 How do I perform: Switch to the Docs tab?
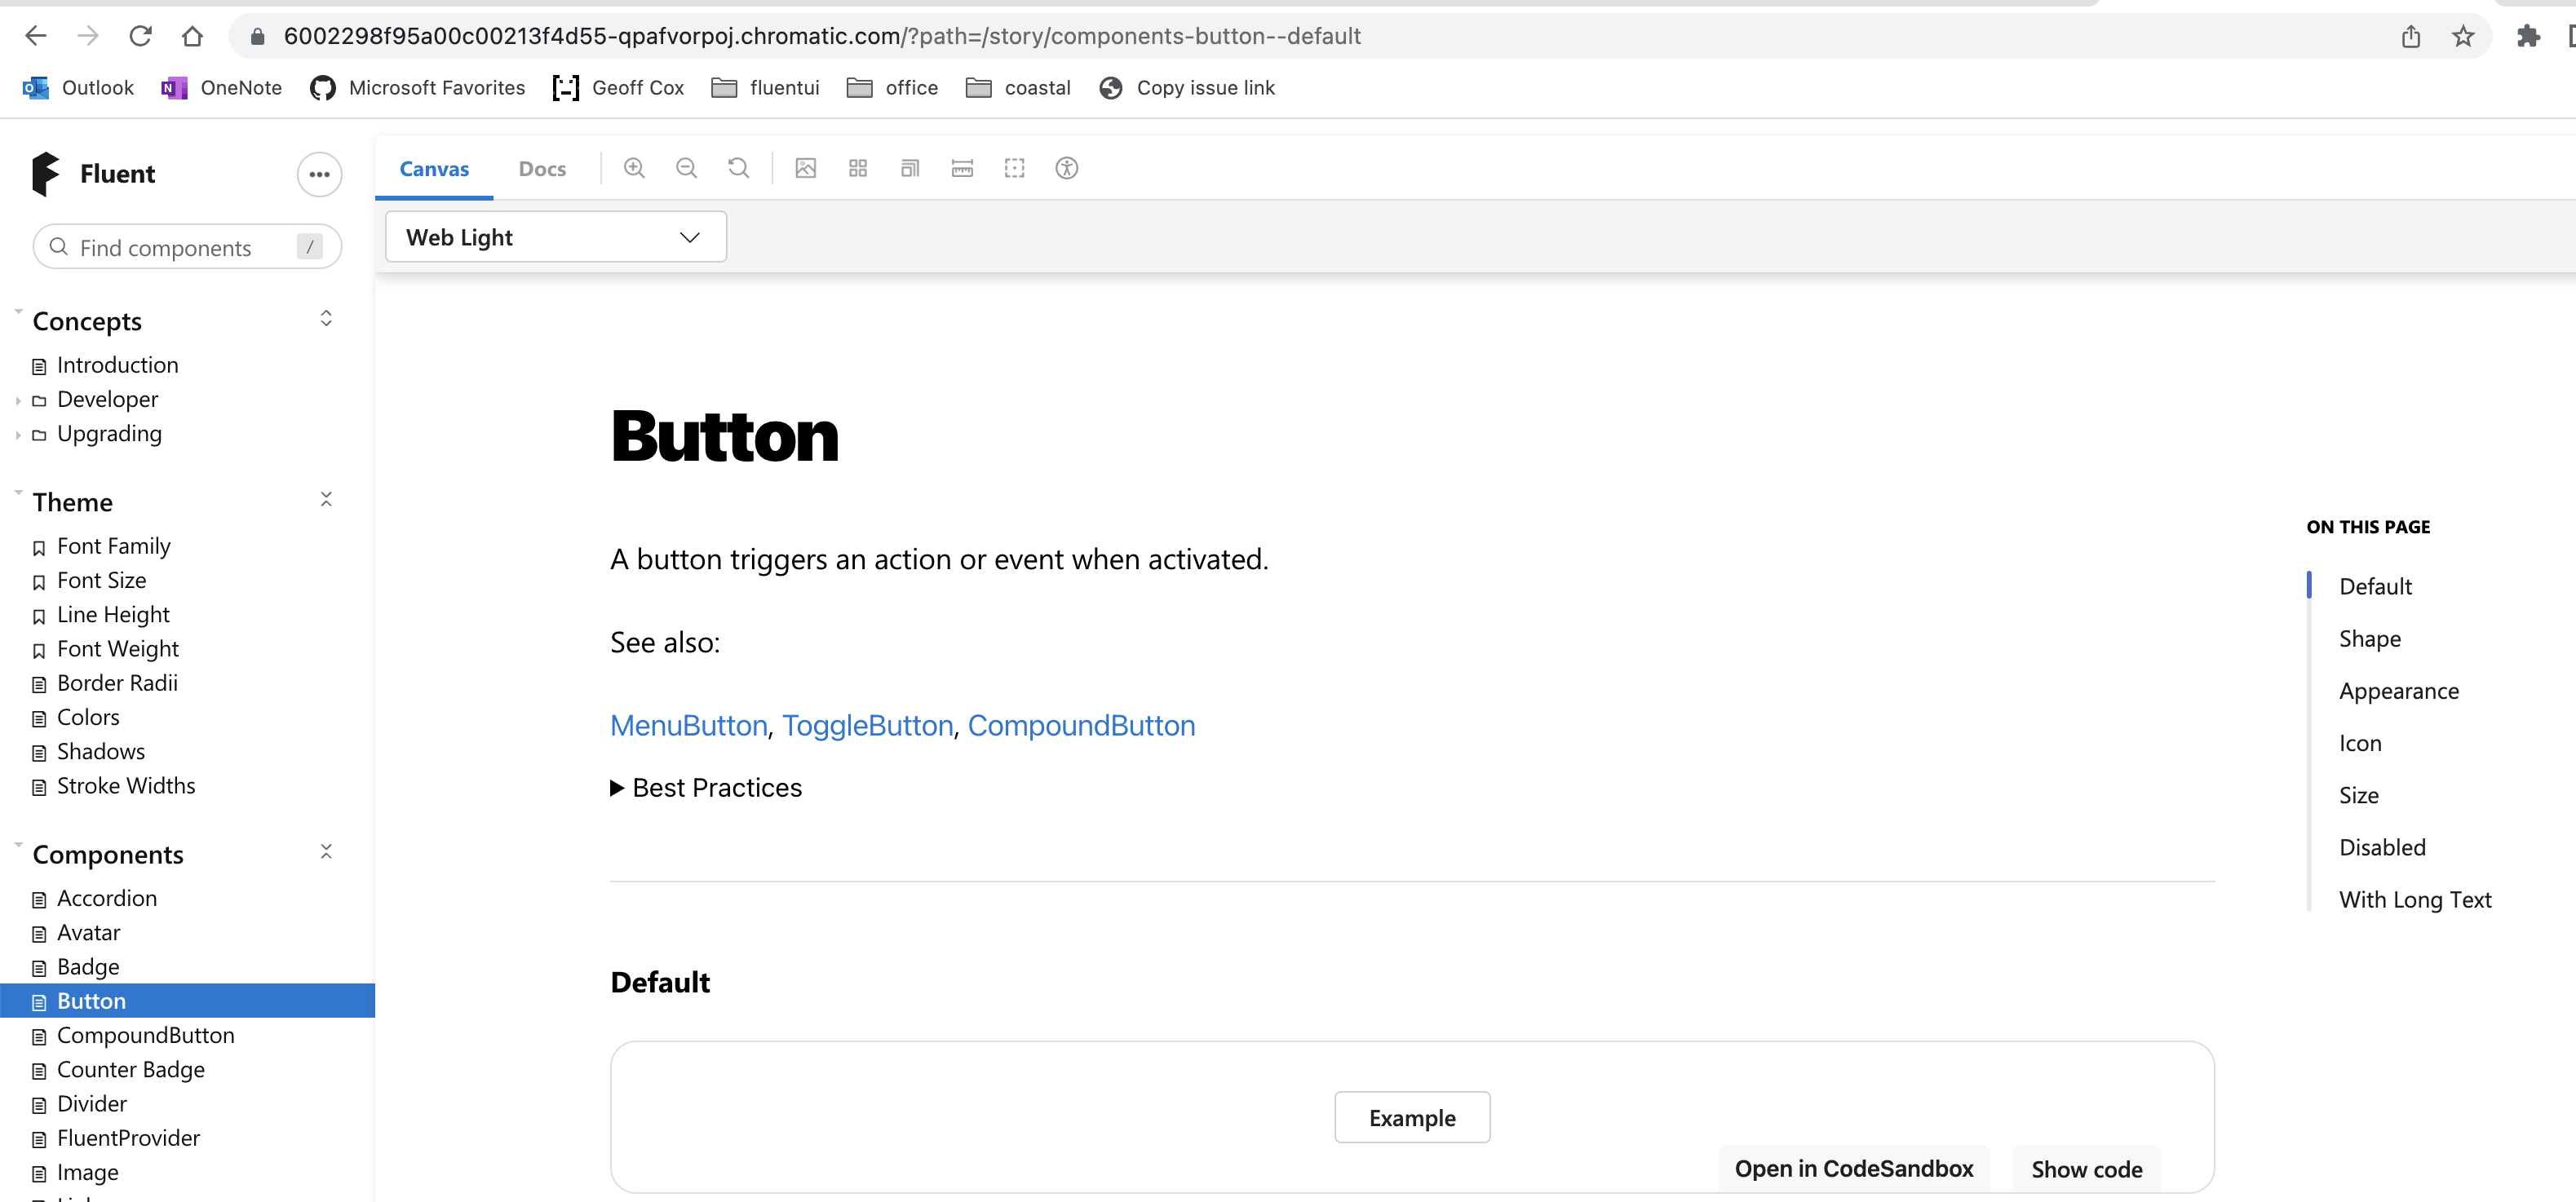(x=542, y=168)
